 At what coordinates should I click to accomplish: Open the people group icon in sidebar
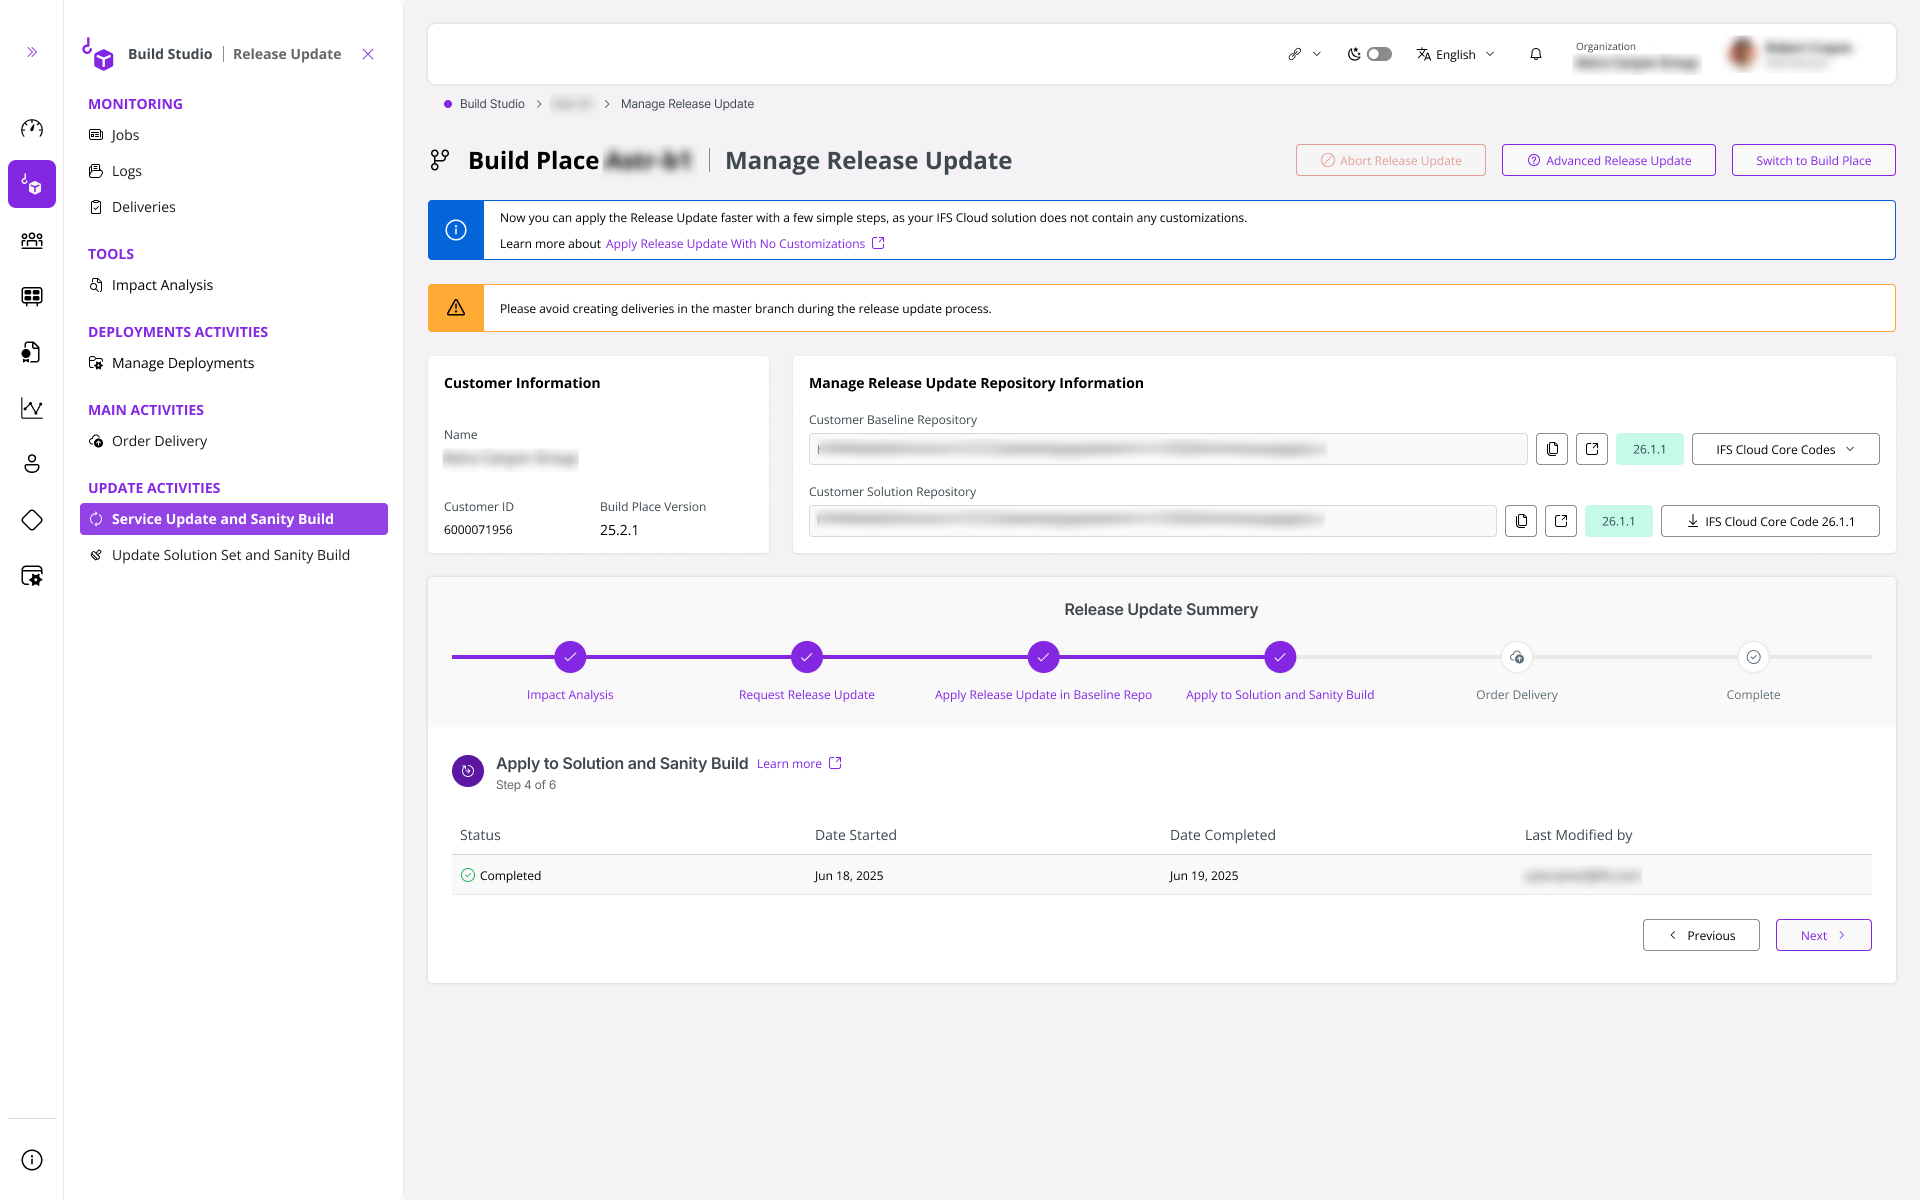[x=32, y=240]
